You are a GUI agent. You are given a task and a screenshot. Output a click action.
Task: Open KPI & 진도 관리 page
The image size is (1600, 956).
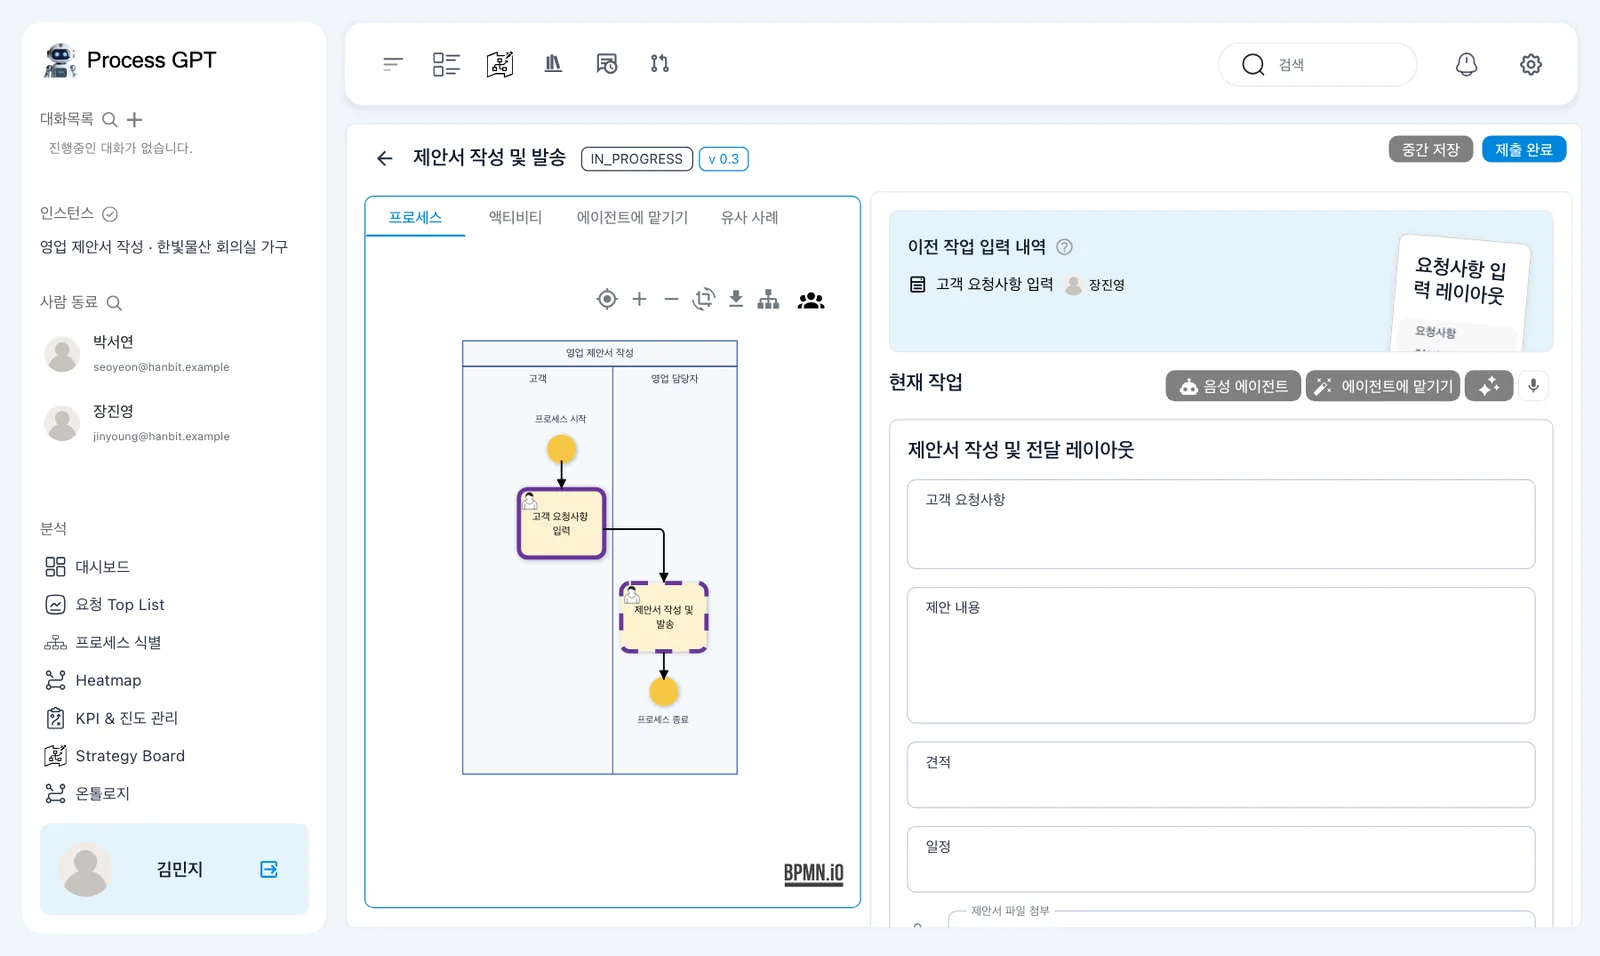[112, 719]
